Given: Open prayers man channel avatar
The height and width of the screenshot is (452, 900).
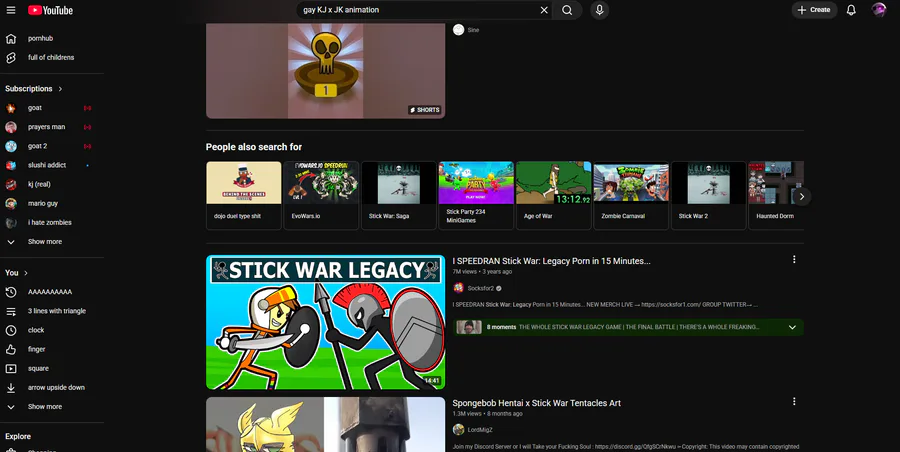Looking at the screenshot, I should click(x=11, y=127).
